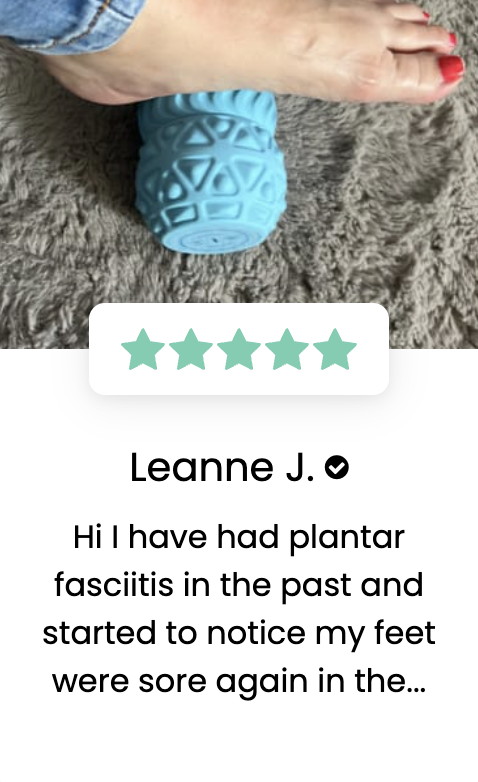Click the line "Hi I have had plantar"

click(239, 537)
